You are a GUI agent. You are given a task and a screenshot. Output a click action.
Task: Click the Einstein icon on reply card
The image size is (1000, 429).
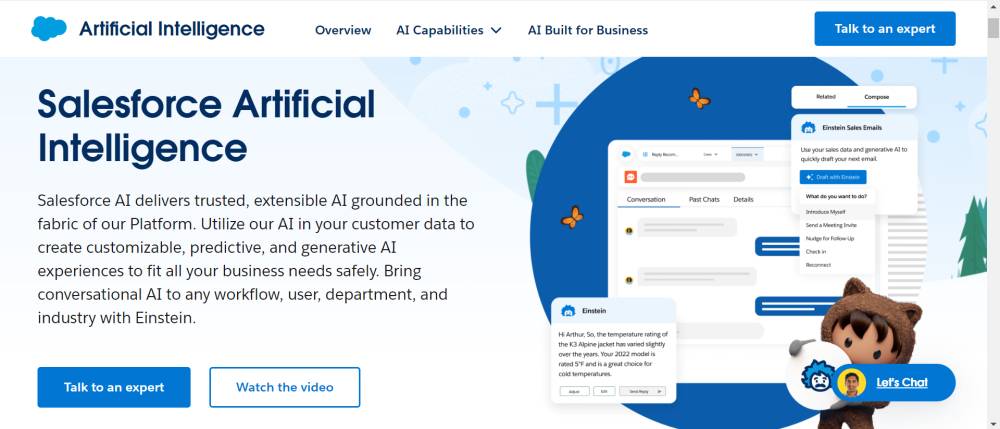tap(568, 310)
